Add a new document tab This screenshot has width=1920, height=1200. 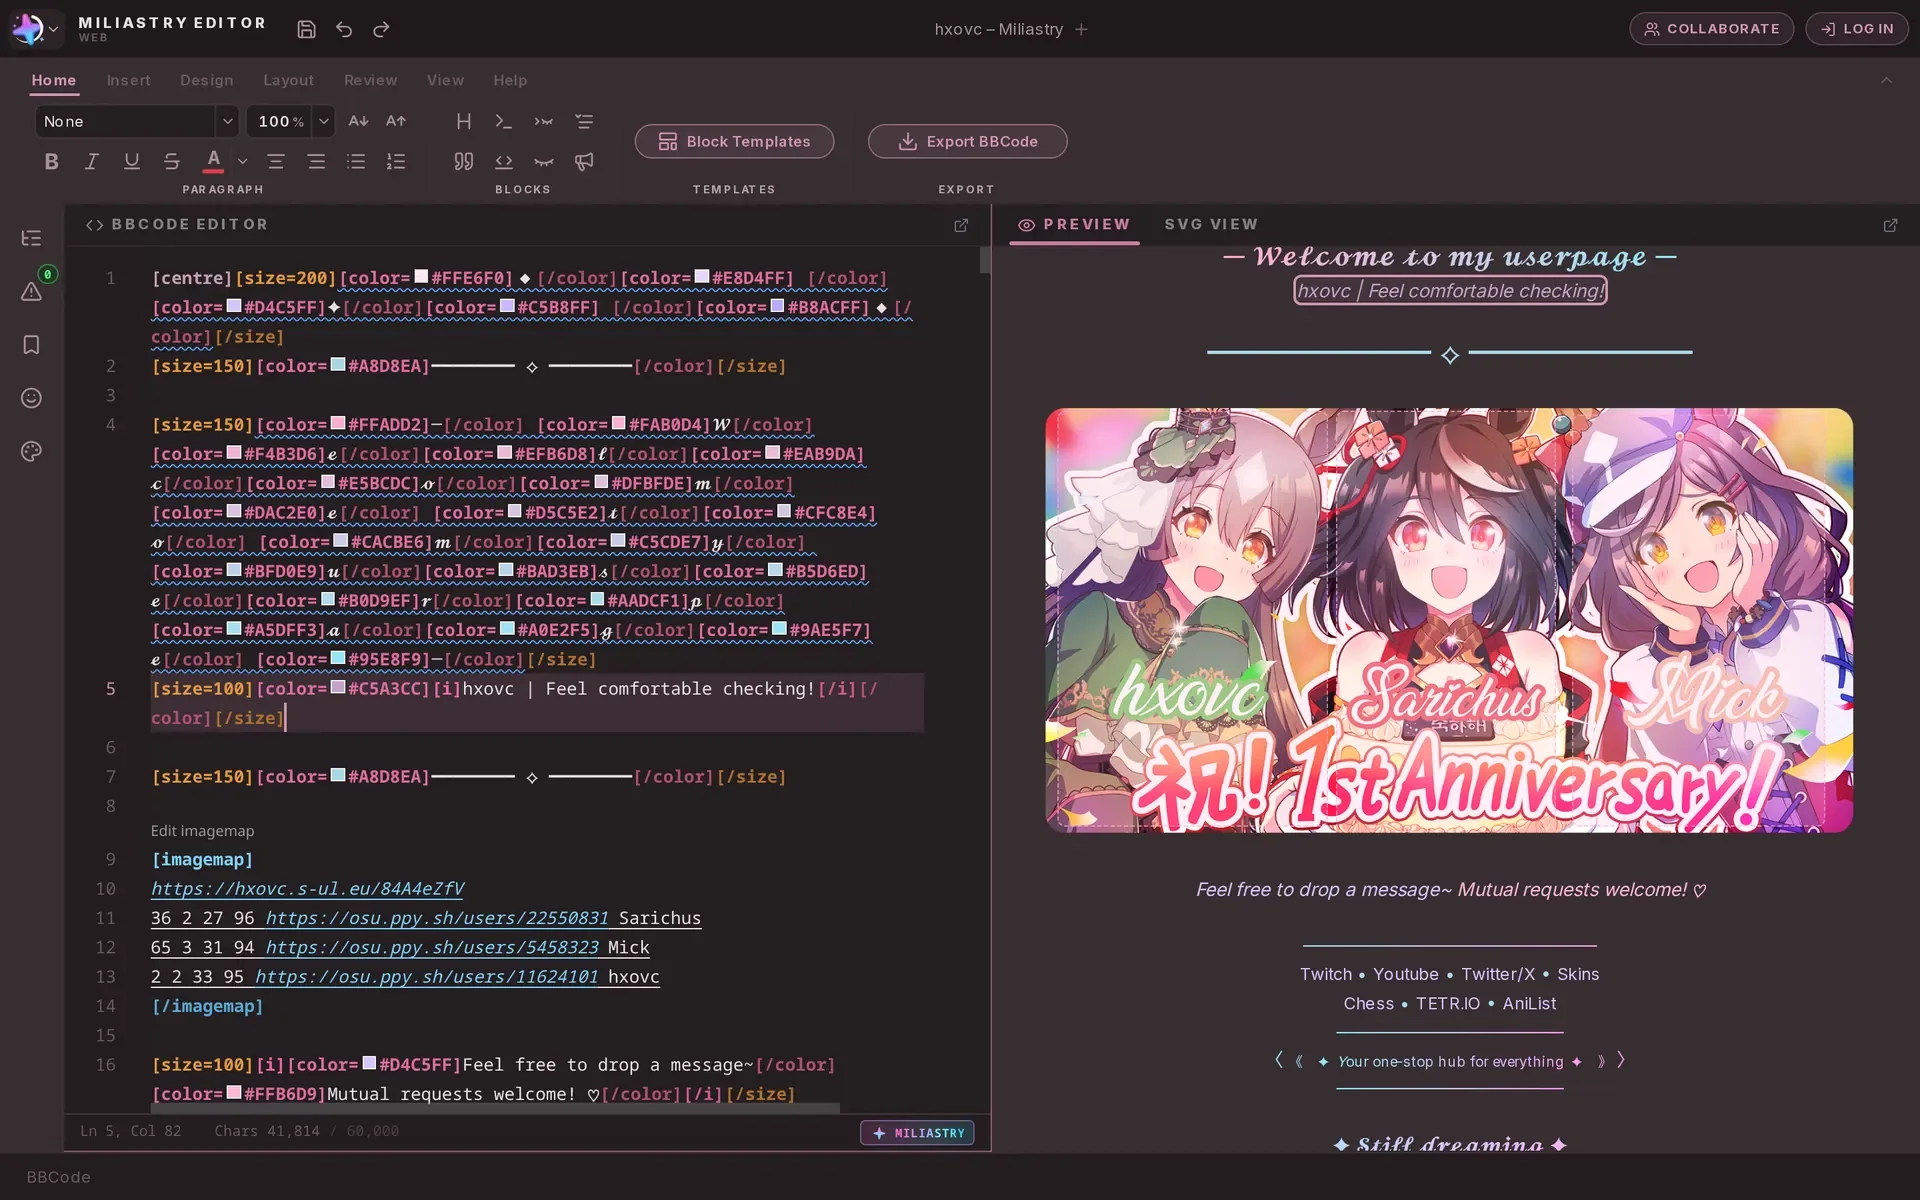coord(1081,29)
